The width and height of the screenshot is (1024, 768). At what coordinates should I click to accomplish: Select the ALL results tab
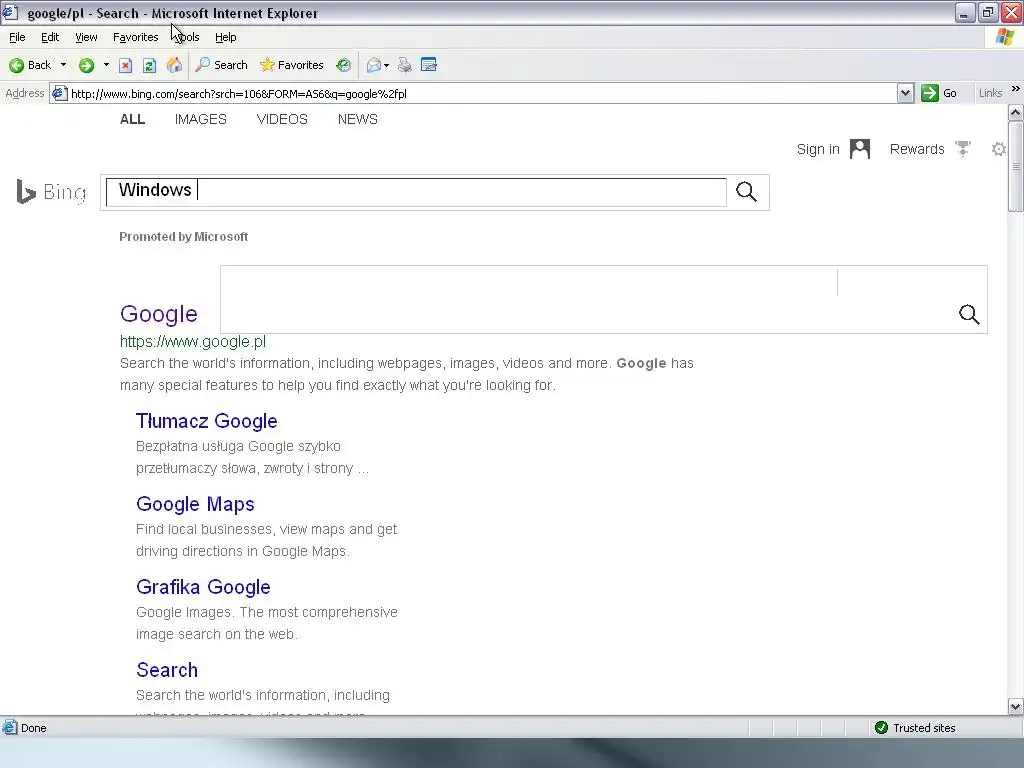(x=132, y=120)
